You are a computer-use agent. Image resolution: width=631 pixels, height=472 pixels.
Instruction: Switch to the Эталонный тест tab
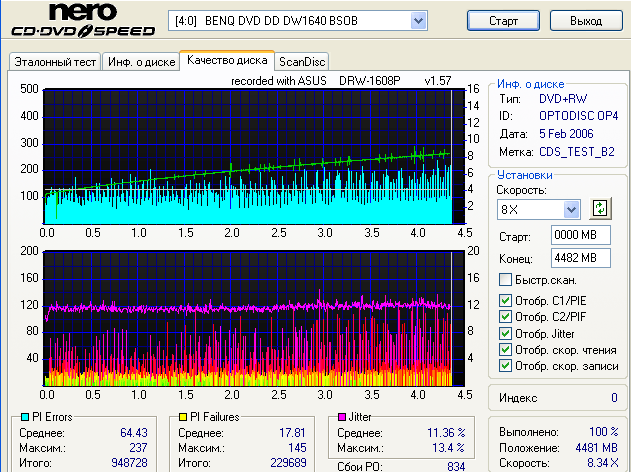point(55,62)
